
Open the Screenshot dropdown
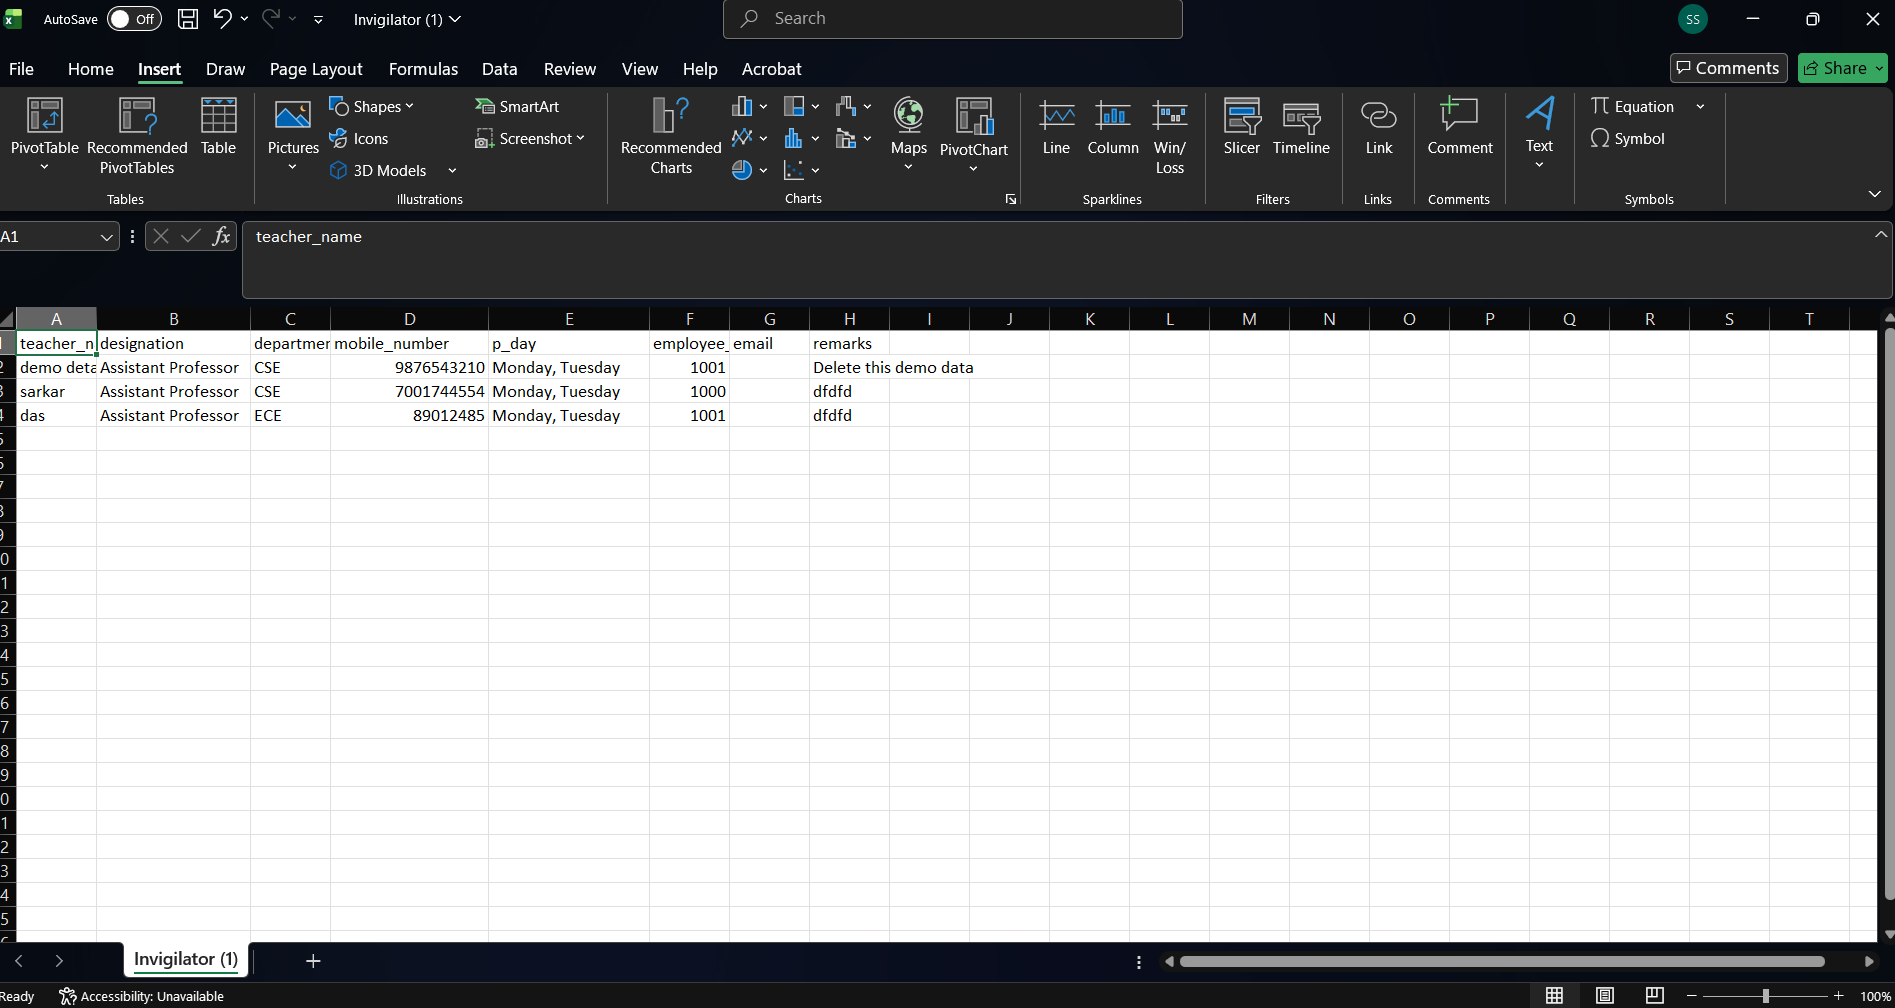click(580, 139)
